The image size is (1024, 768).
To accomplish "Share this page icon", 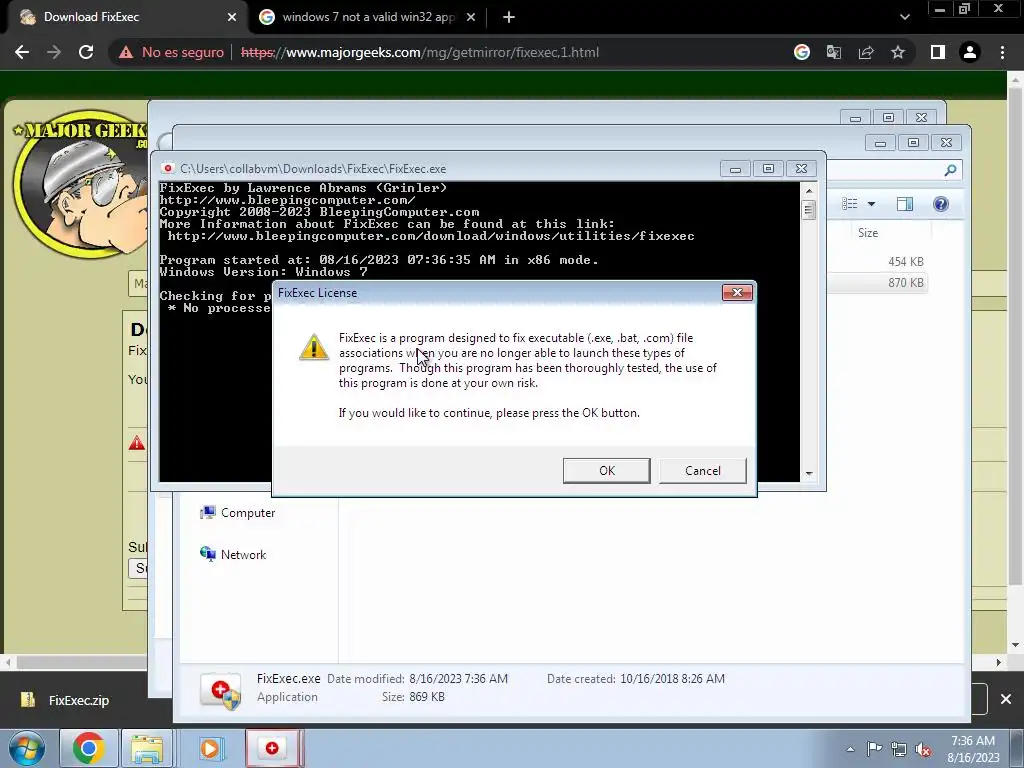I will point(866,52).
